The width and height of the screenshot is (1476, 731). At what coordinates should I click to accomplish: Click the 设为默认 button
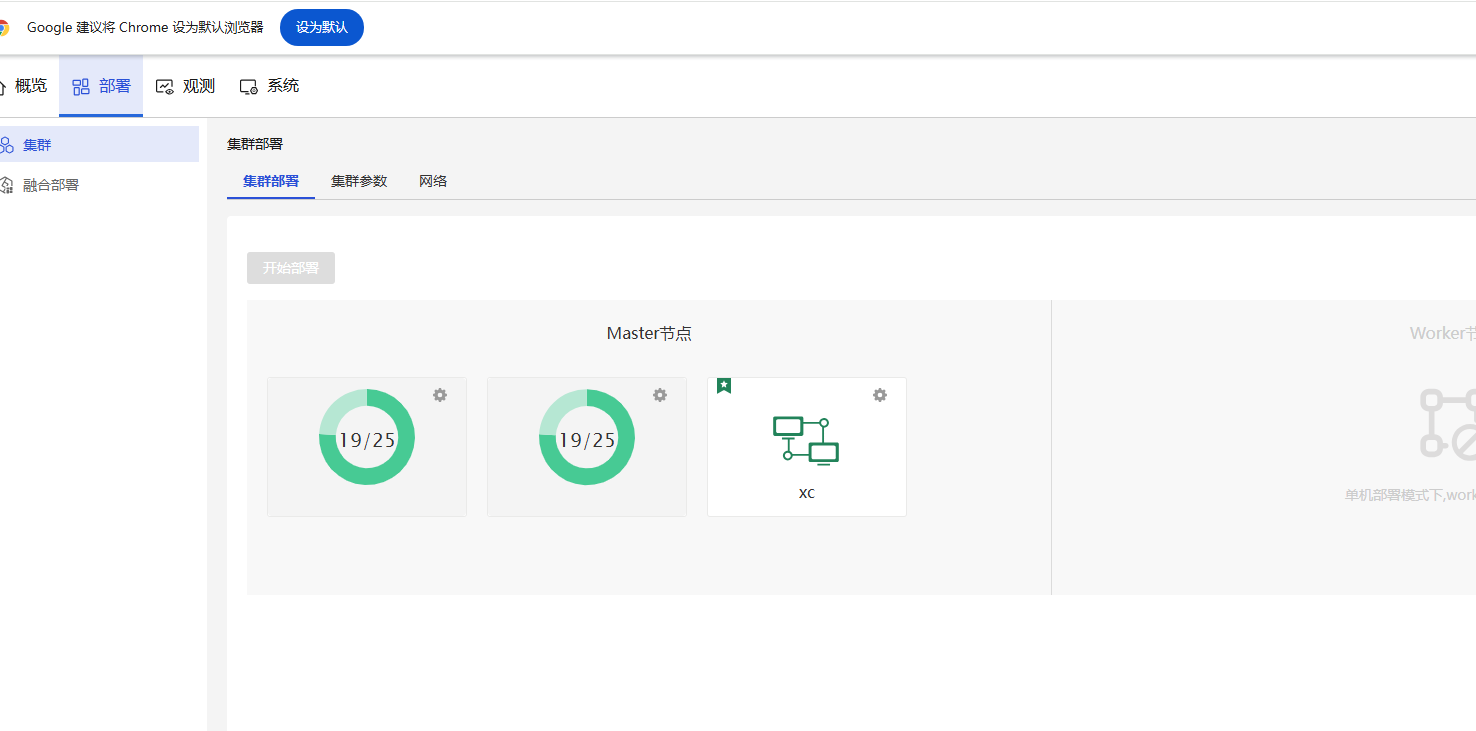(321, 27)
